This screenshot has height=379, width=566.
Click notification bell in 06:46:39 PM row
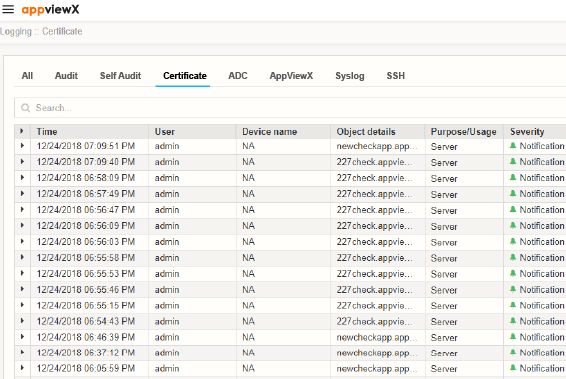point(513,337)
